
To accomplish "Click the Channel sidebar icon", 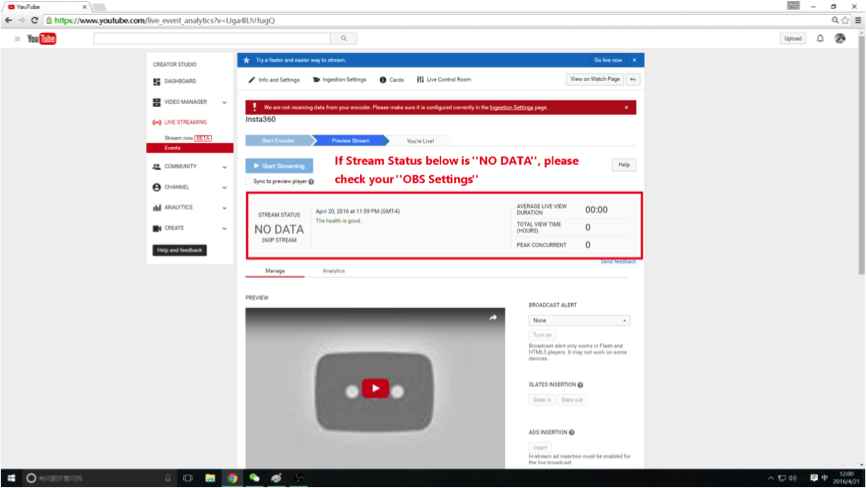I will [157, 187].
